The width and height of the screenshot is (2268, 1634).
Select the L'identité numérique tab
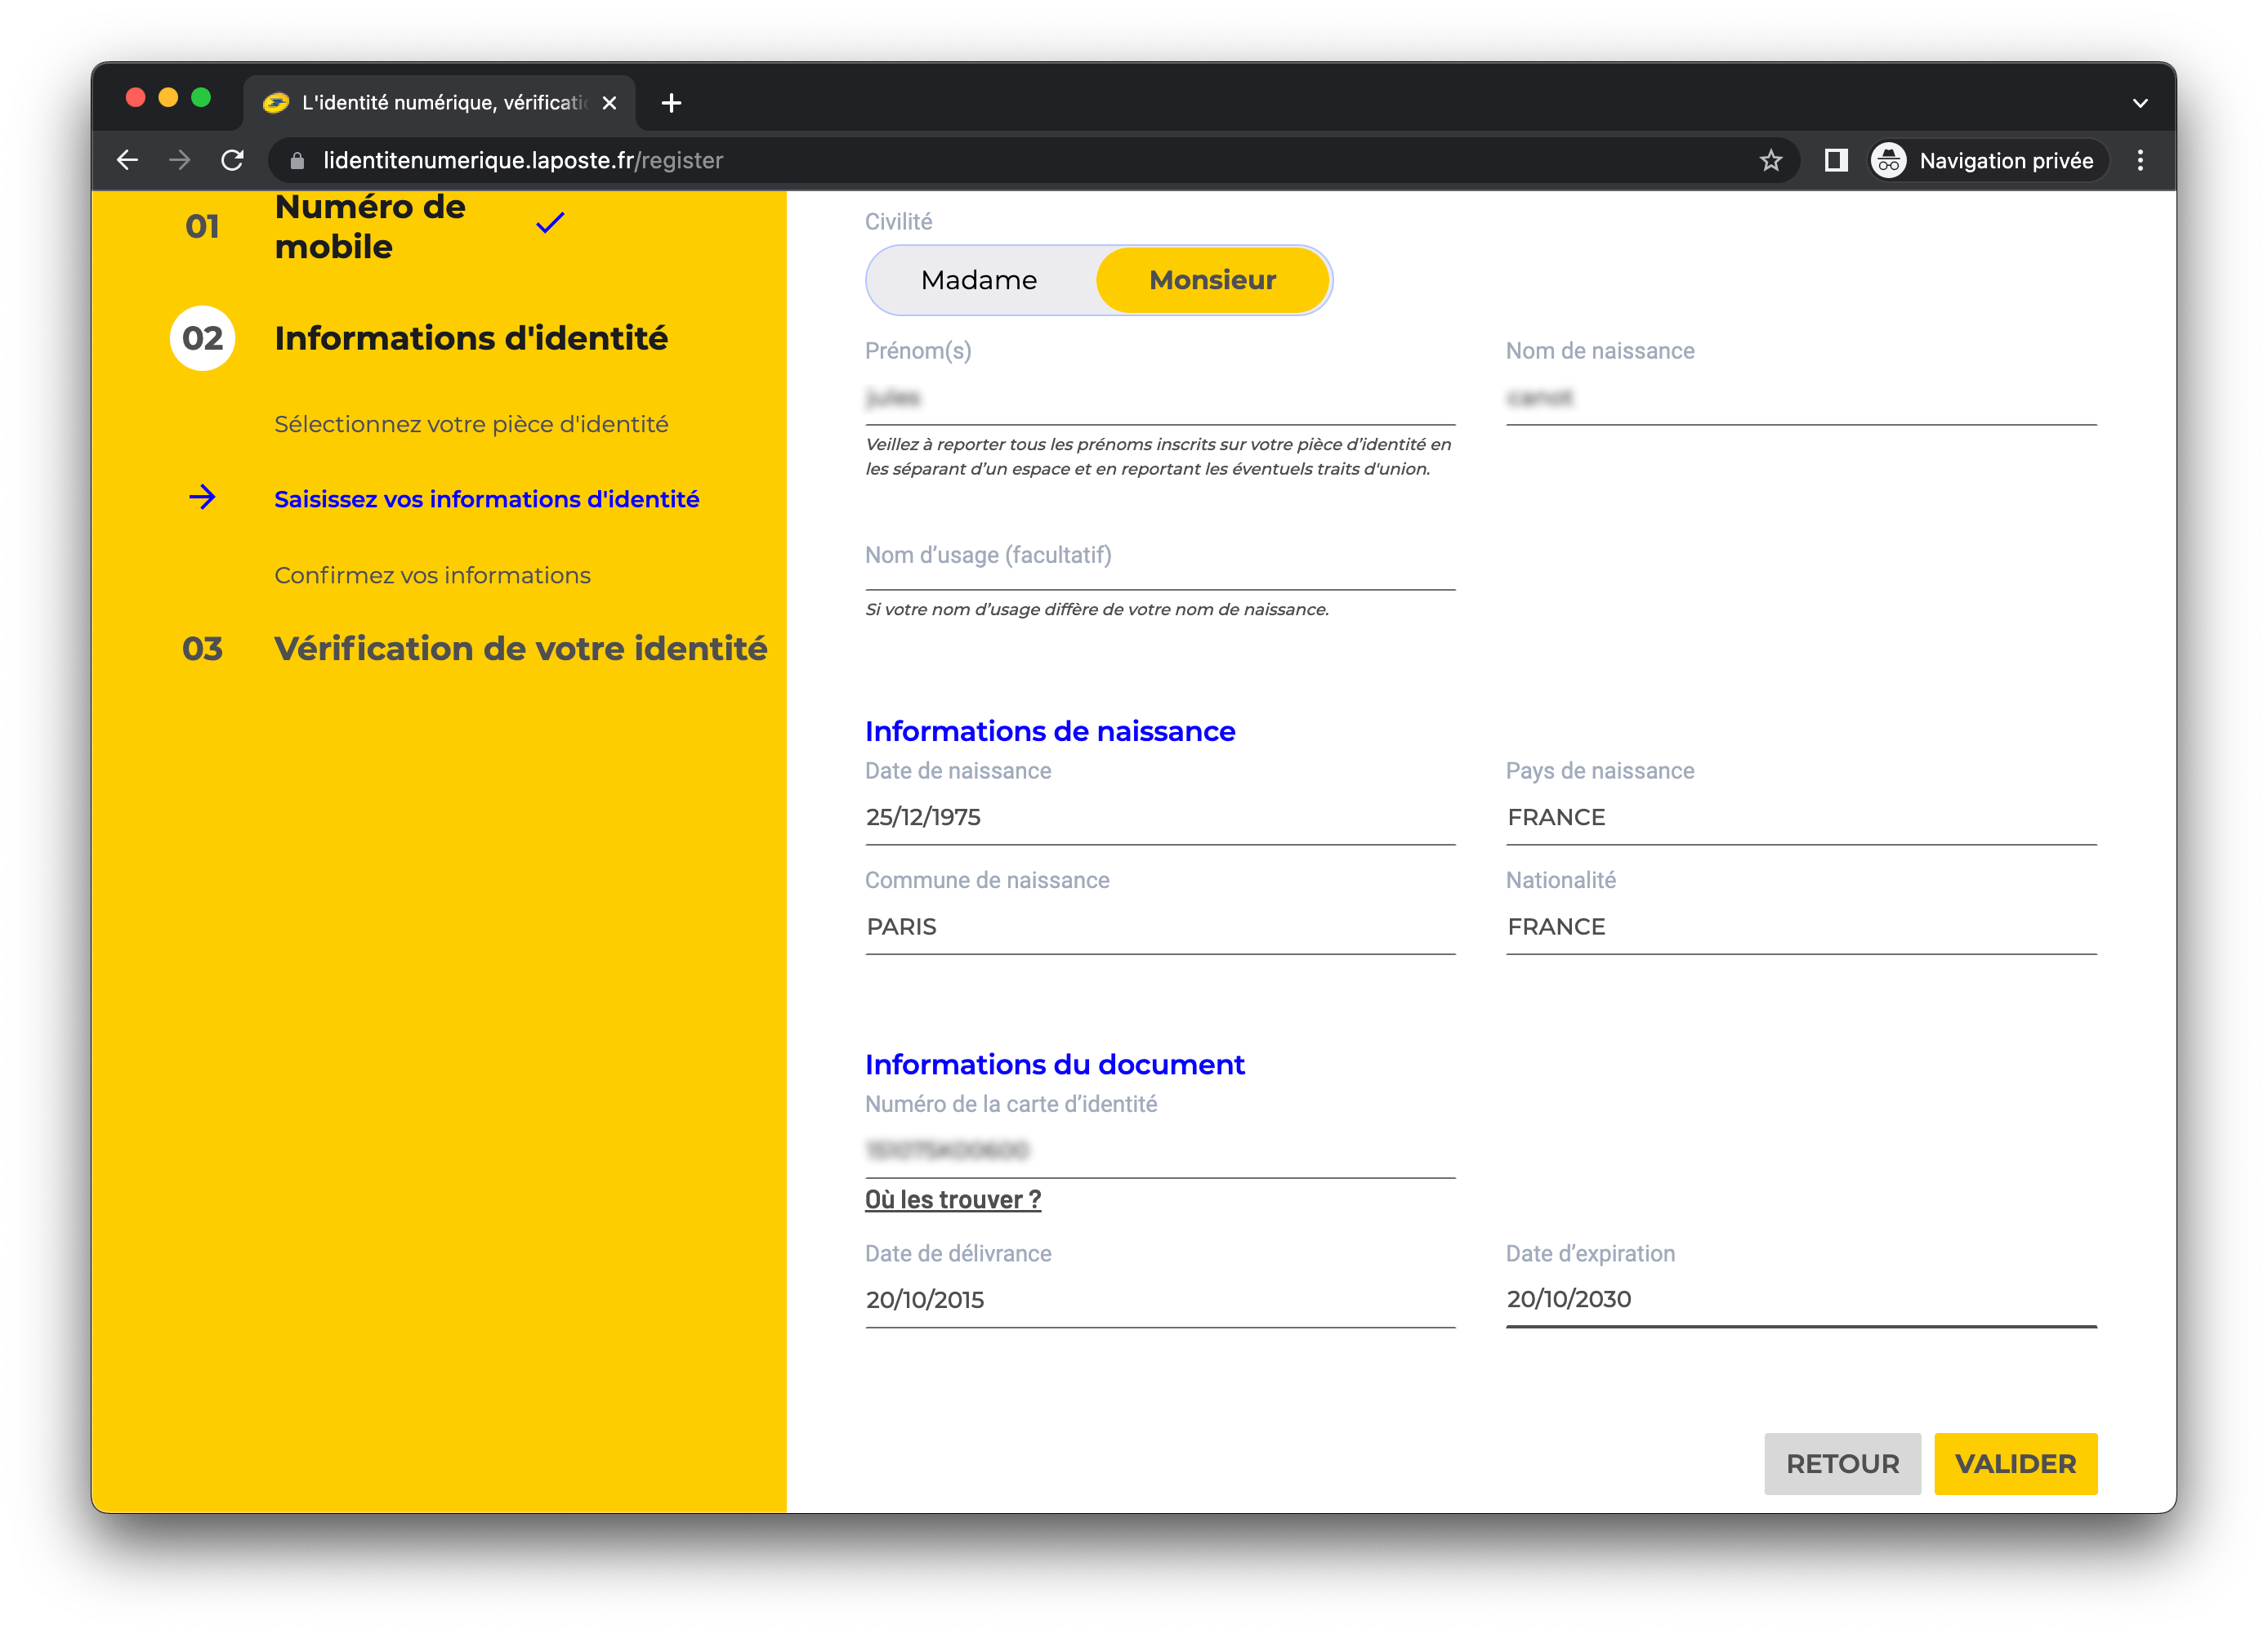(439, 103)
